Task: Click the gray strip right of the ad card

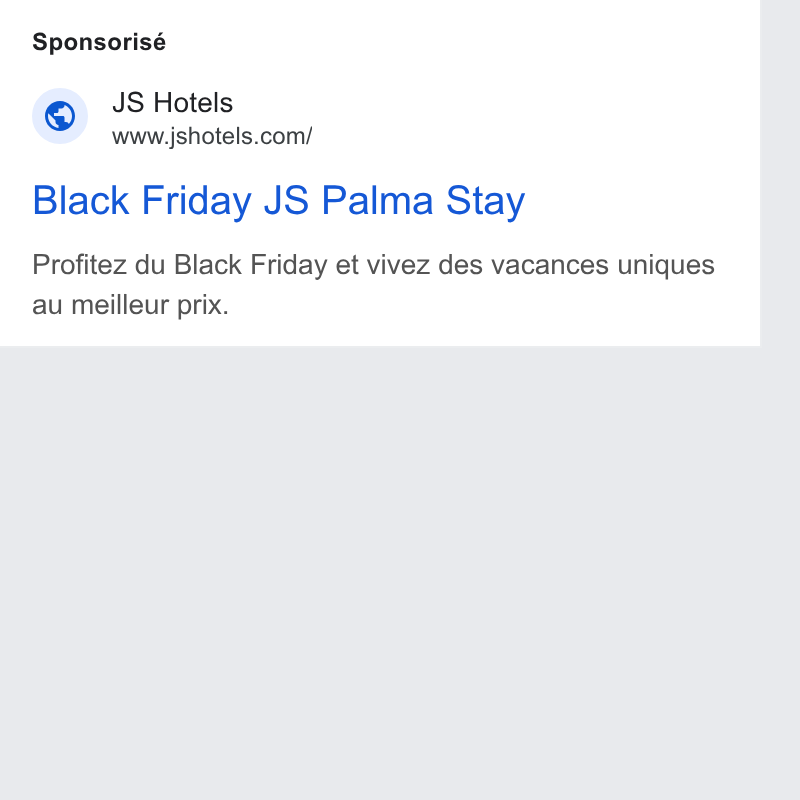Action: point(780,173)
